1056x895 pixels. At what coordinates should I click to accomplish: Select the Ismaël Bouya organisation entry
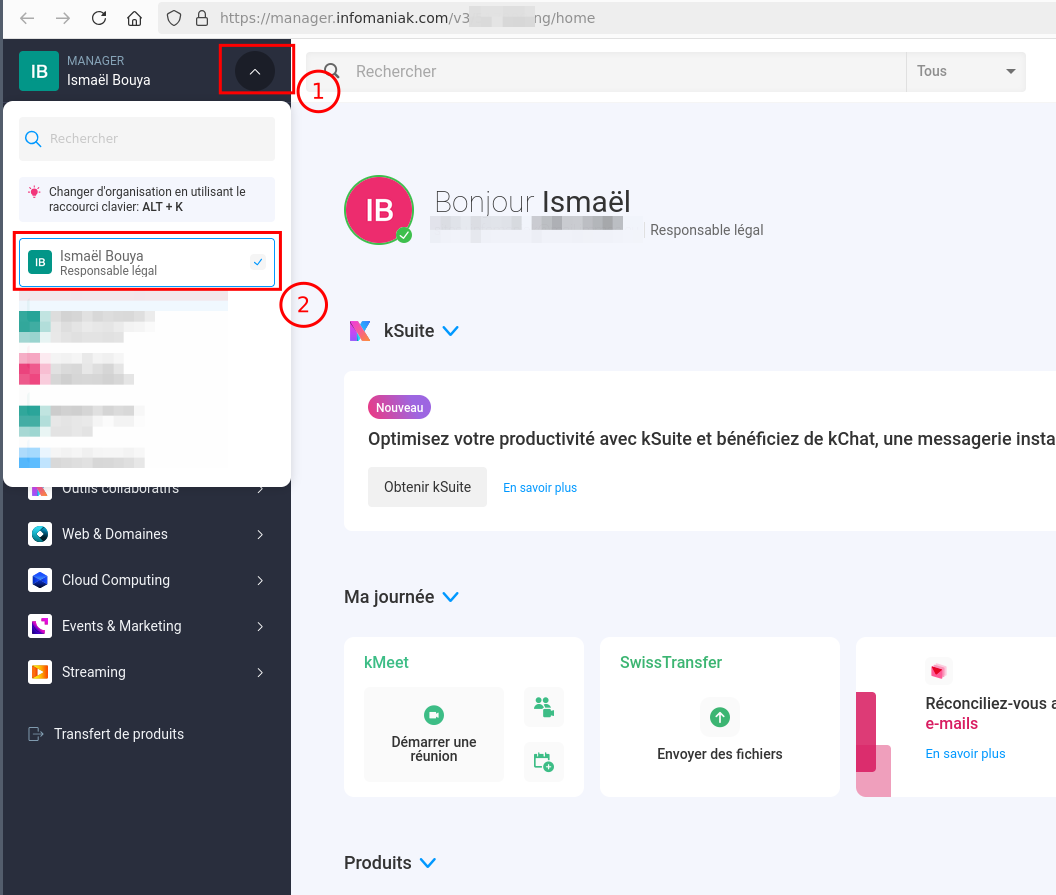147,262
